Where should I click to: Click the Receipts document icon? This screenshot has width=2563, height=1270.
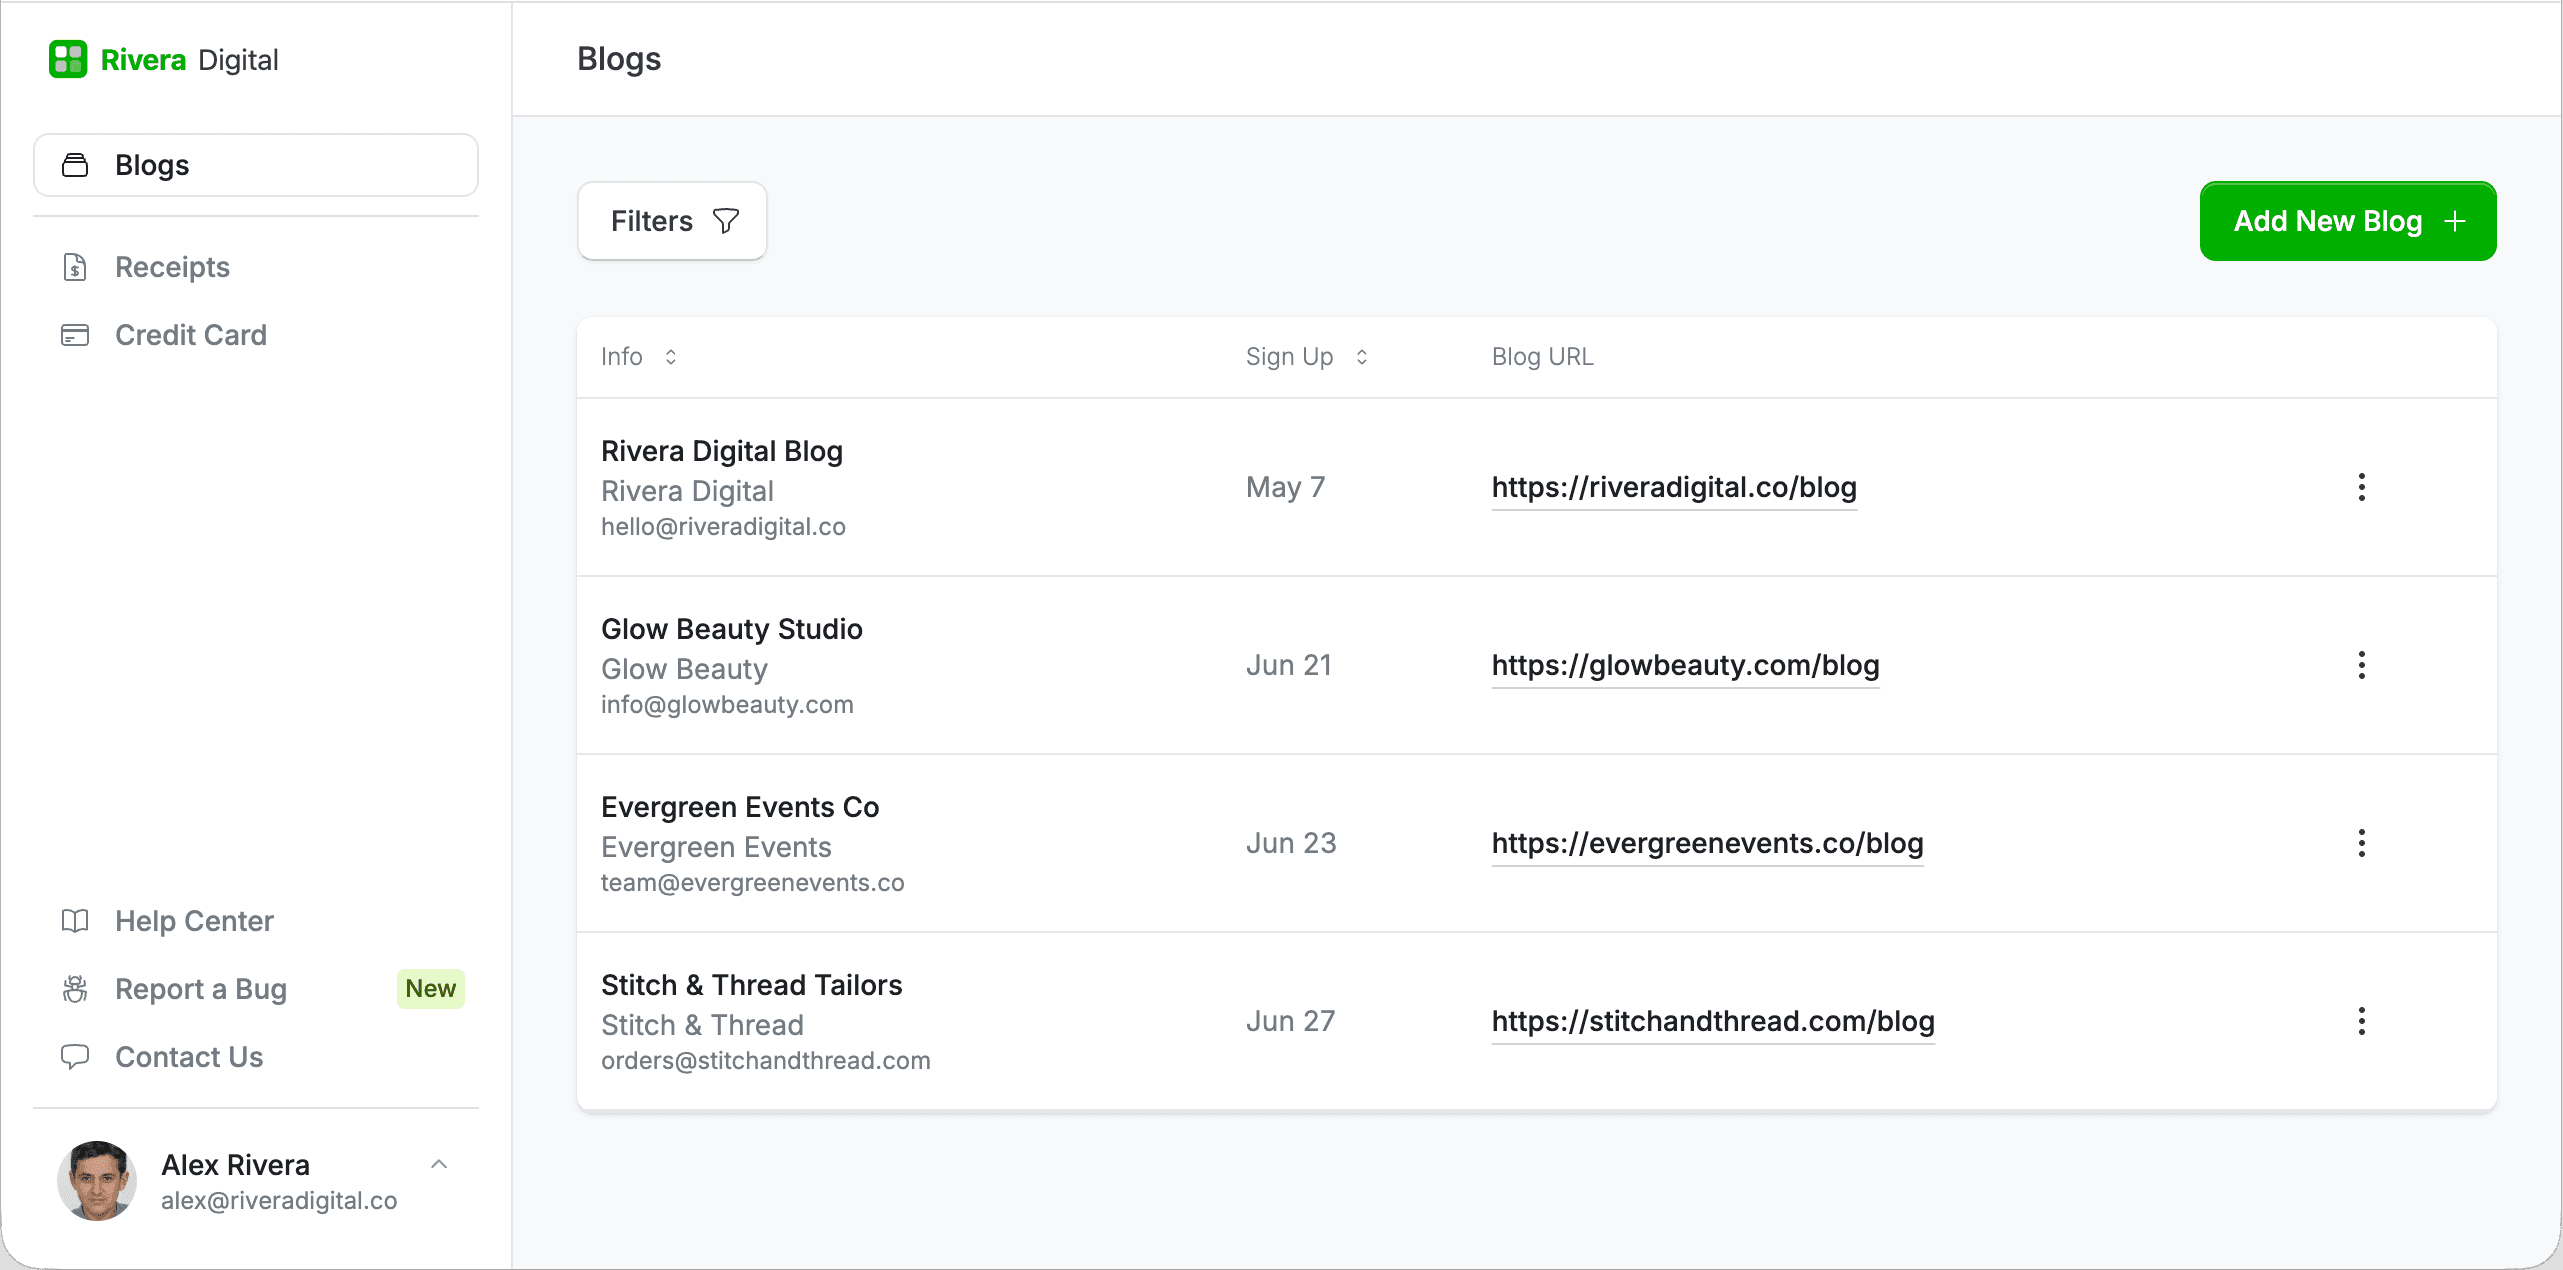75,267
